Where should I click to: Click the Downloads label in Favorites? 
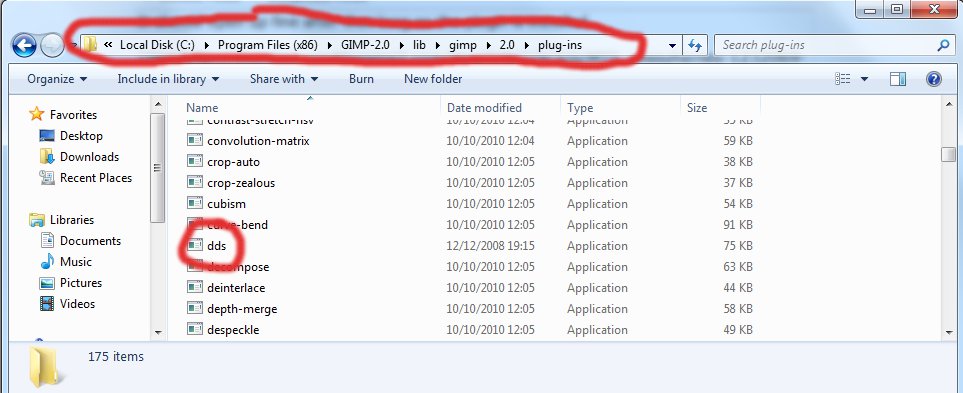pos(89,157)
